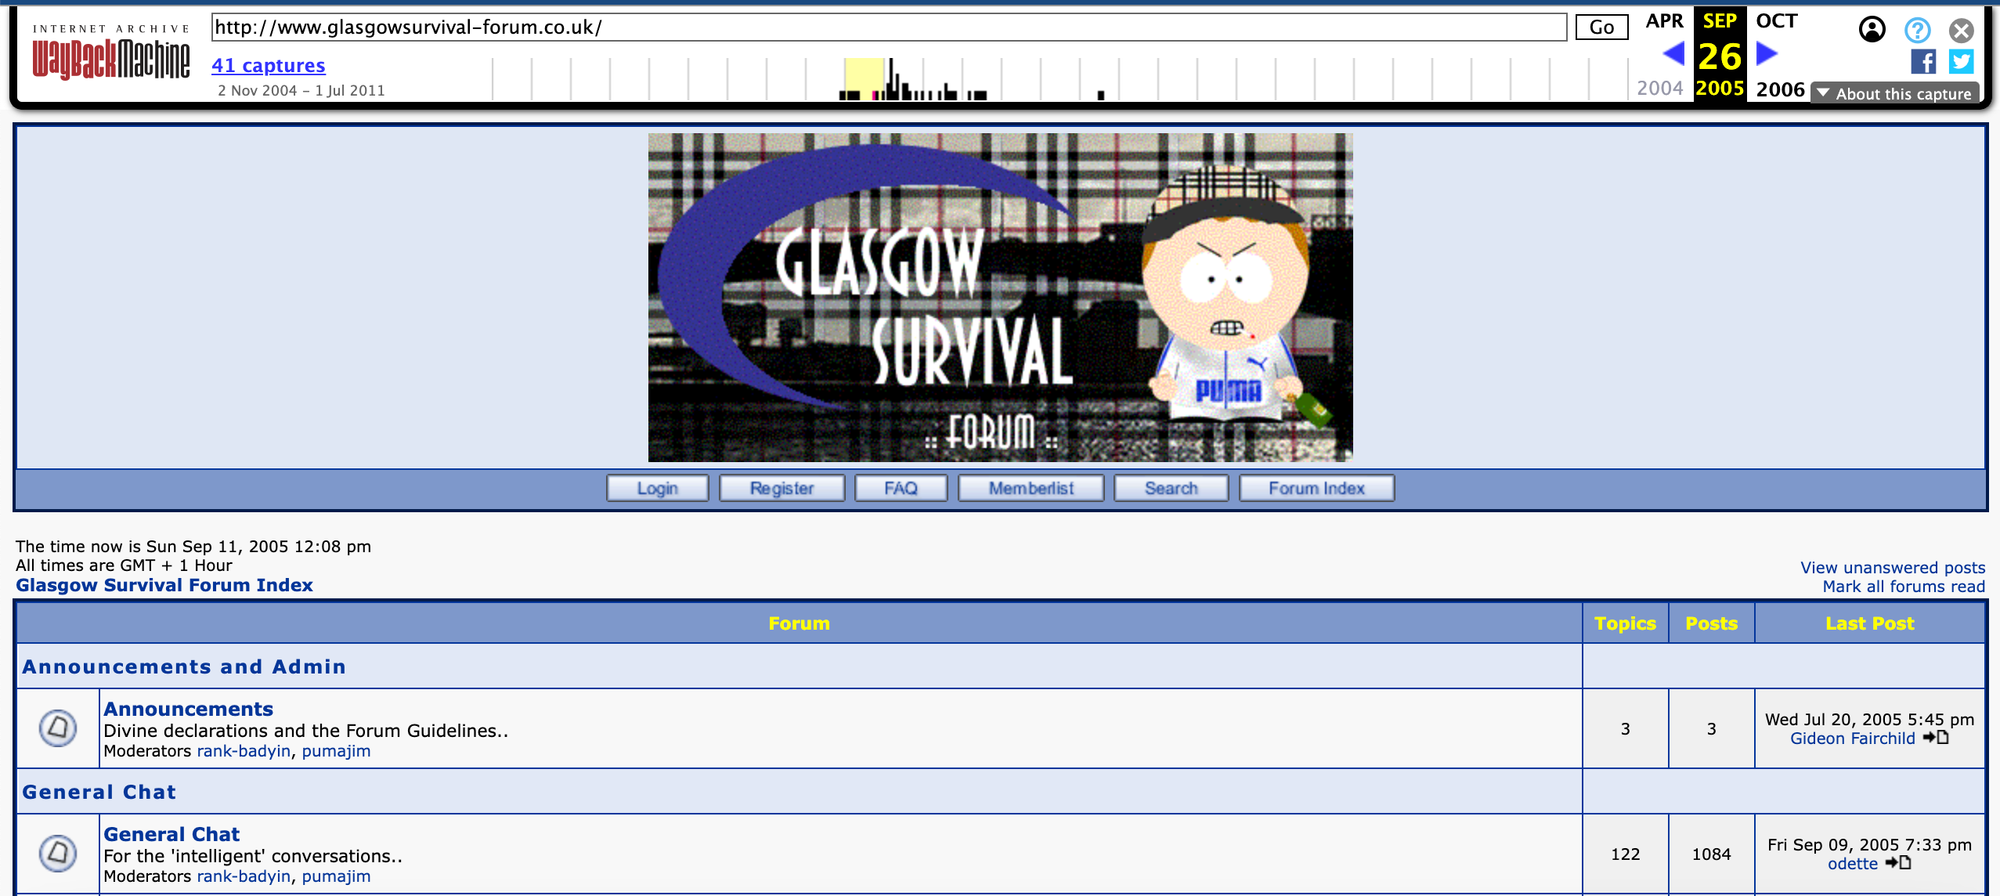Click the Wayback URL input field
Viewport: 2000px width, 896px height.
point(889,27)
